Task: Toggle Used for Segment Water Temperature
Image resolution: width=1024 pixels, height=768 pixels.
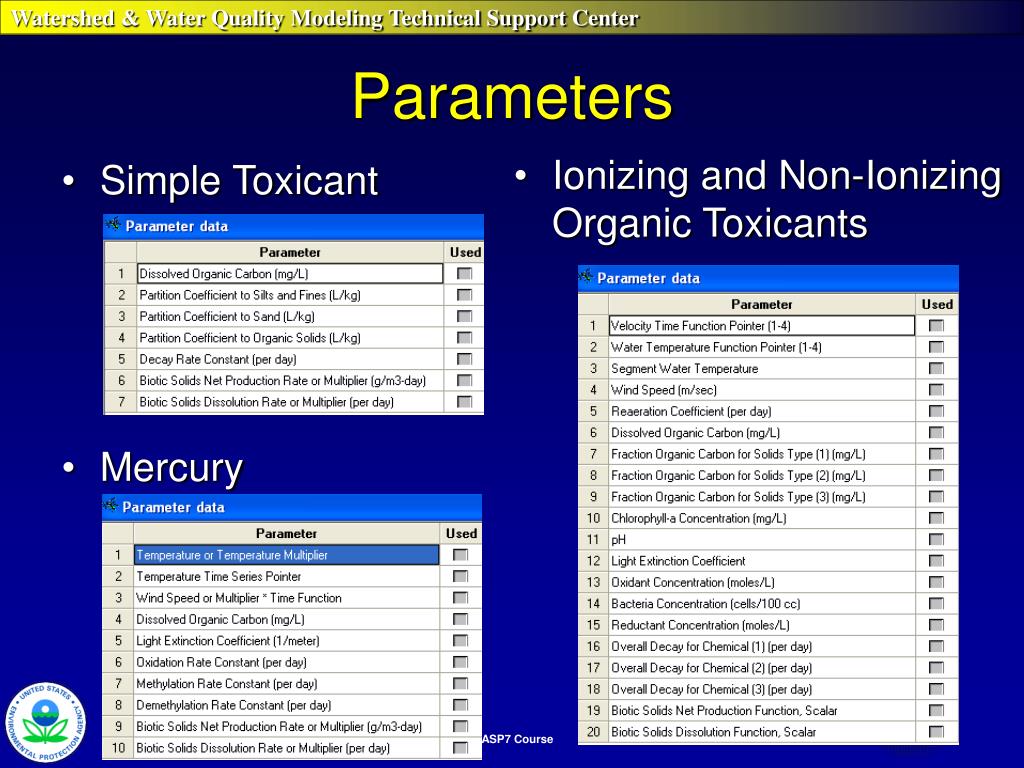Action: click(936, 368)
